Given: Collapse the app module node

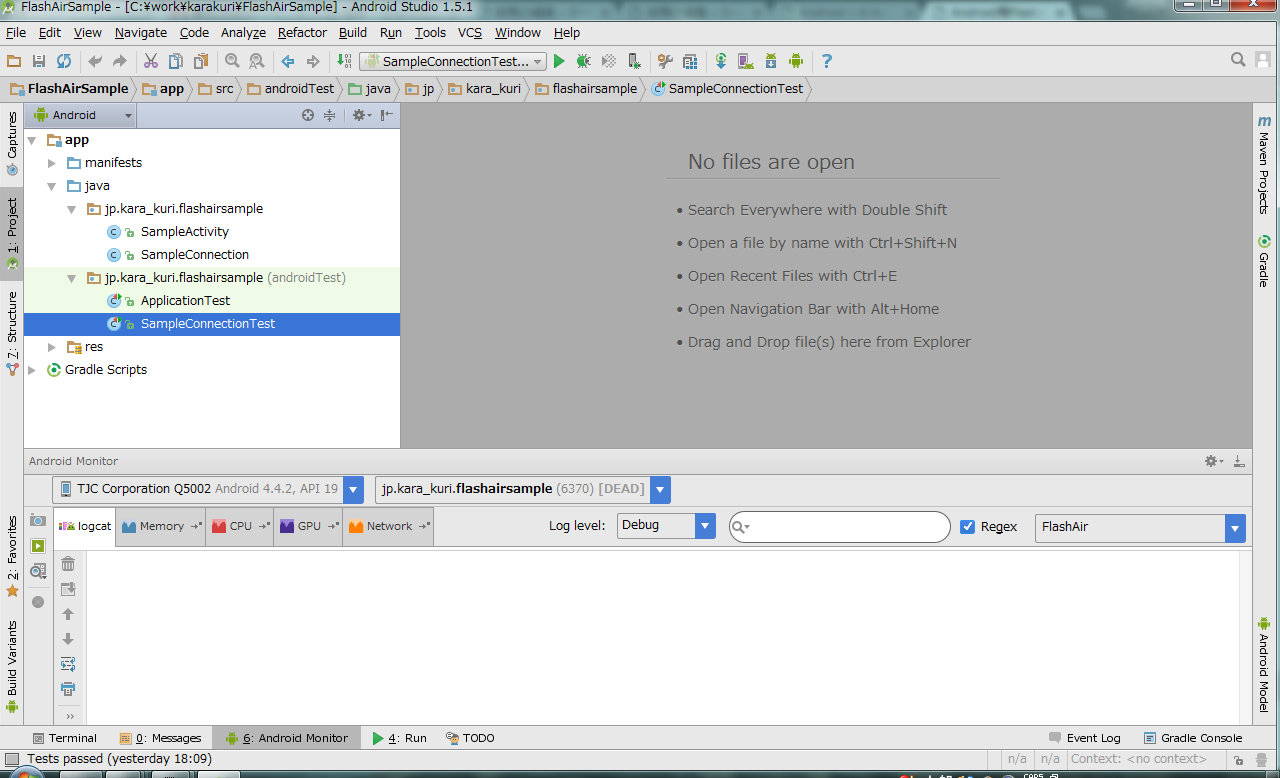Looking at the screenshot, I should (x=32, y=140).
